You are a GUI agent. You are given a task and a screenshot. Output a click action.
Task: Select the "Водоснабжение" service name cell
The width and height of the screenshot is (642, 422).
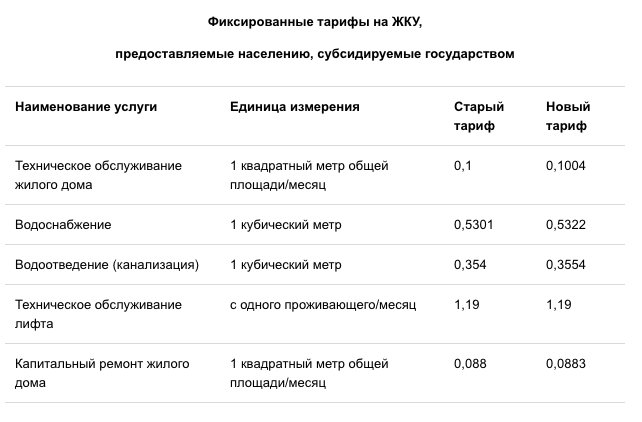(63, 225)
